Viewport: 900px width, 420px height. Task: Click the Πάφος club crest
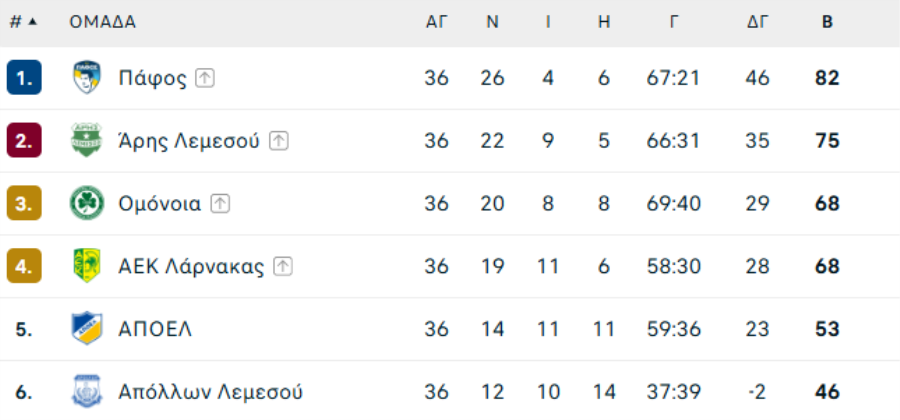coord(87,77)
